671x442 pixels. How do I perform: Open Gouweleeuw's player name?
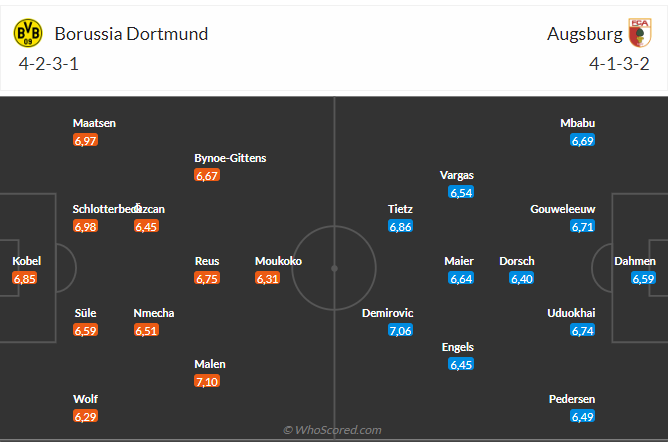click(563, 209)
